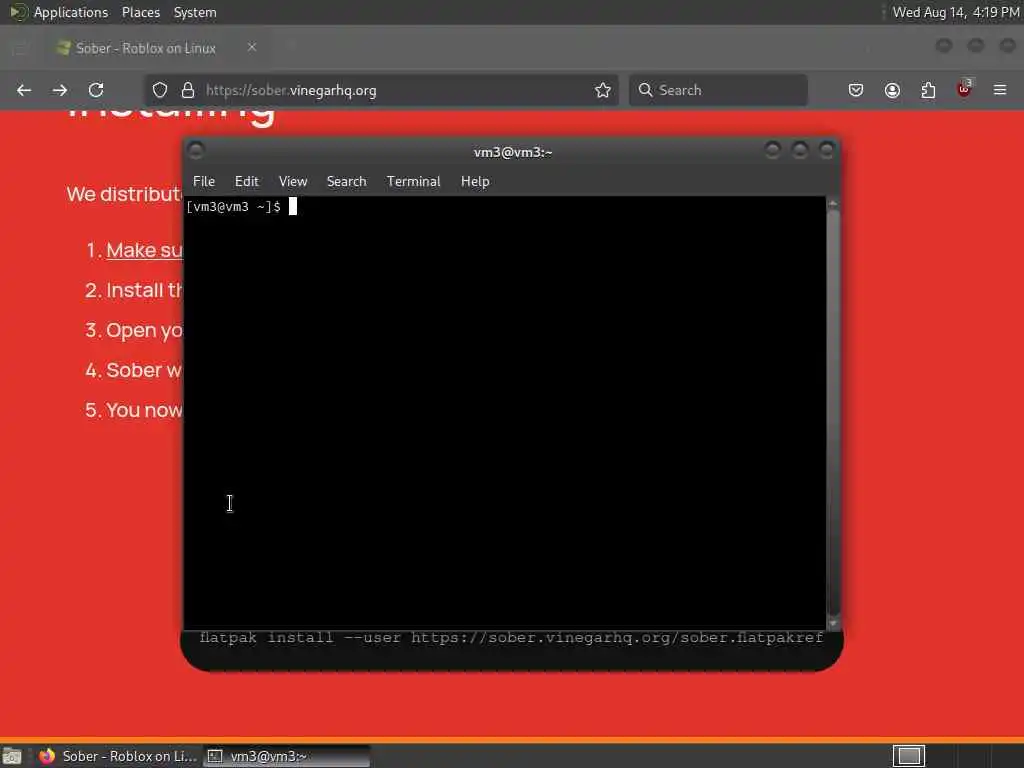Go forward with Firefox forward arrow

(x=60, y=90)
